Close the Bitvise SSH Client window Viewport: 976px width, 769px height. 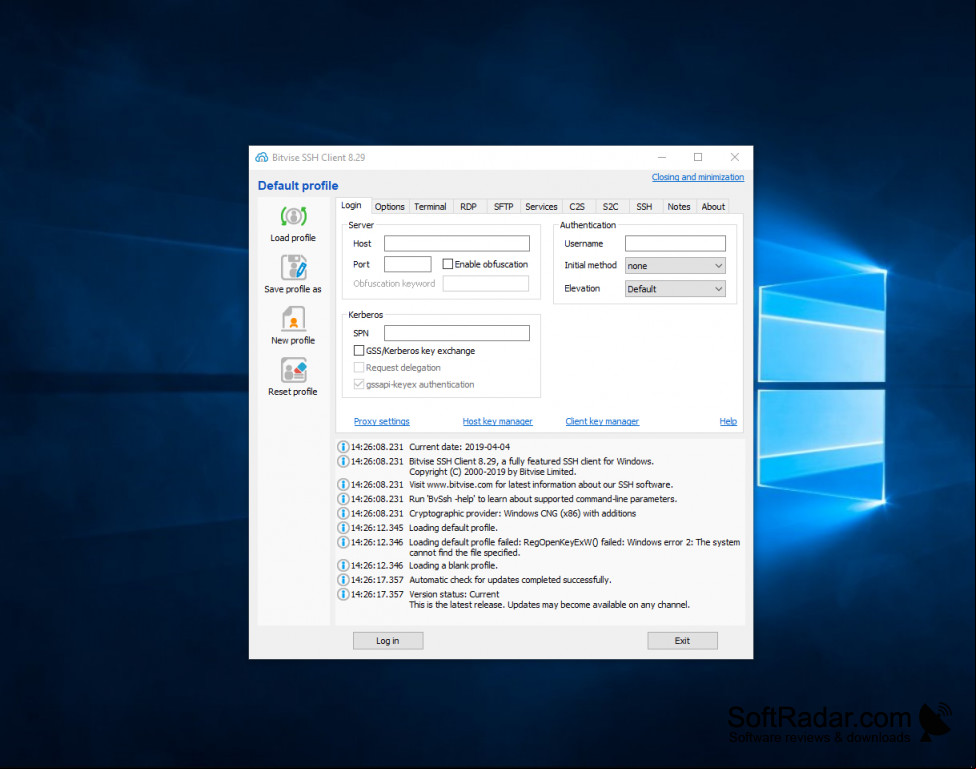point(734,158)
